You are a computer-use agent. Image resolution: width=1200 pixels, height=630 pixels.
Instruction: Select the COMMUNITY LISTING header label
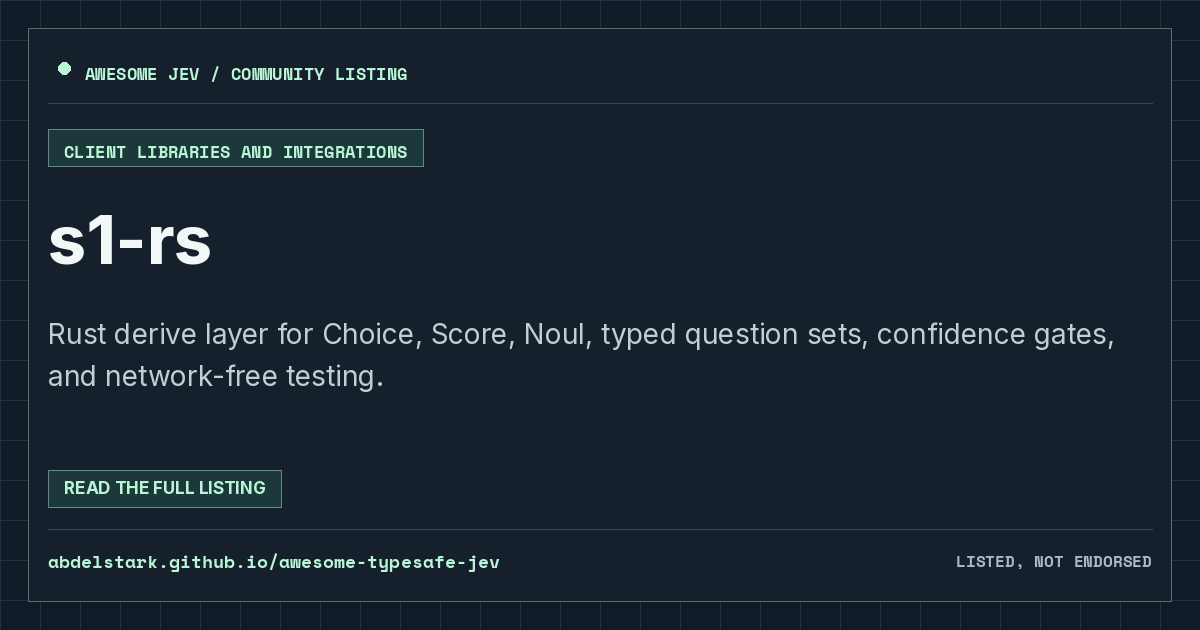click(x=319, y=74)
